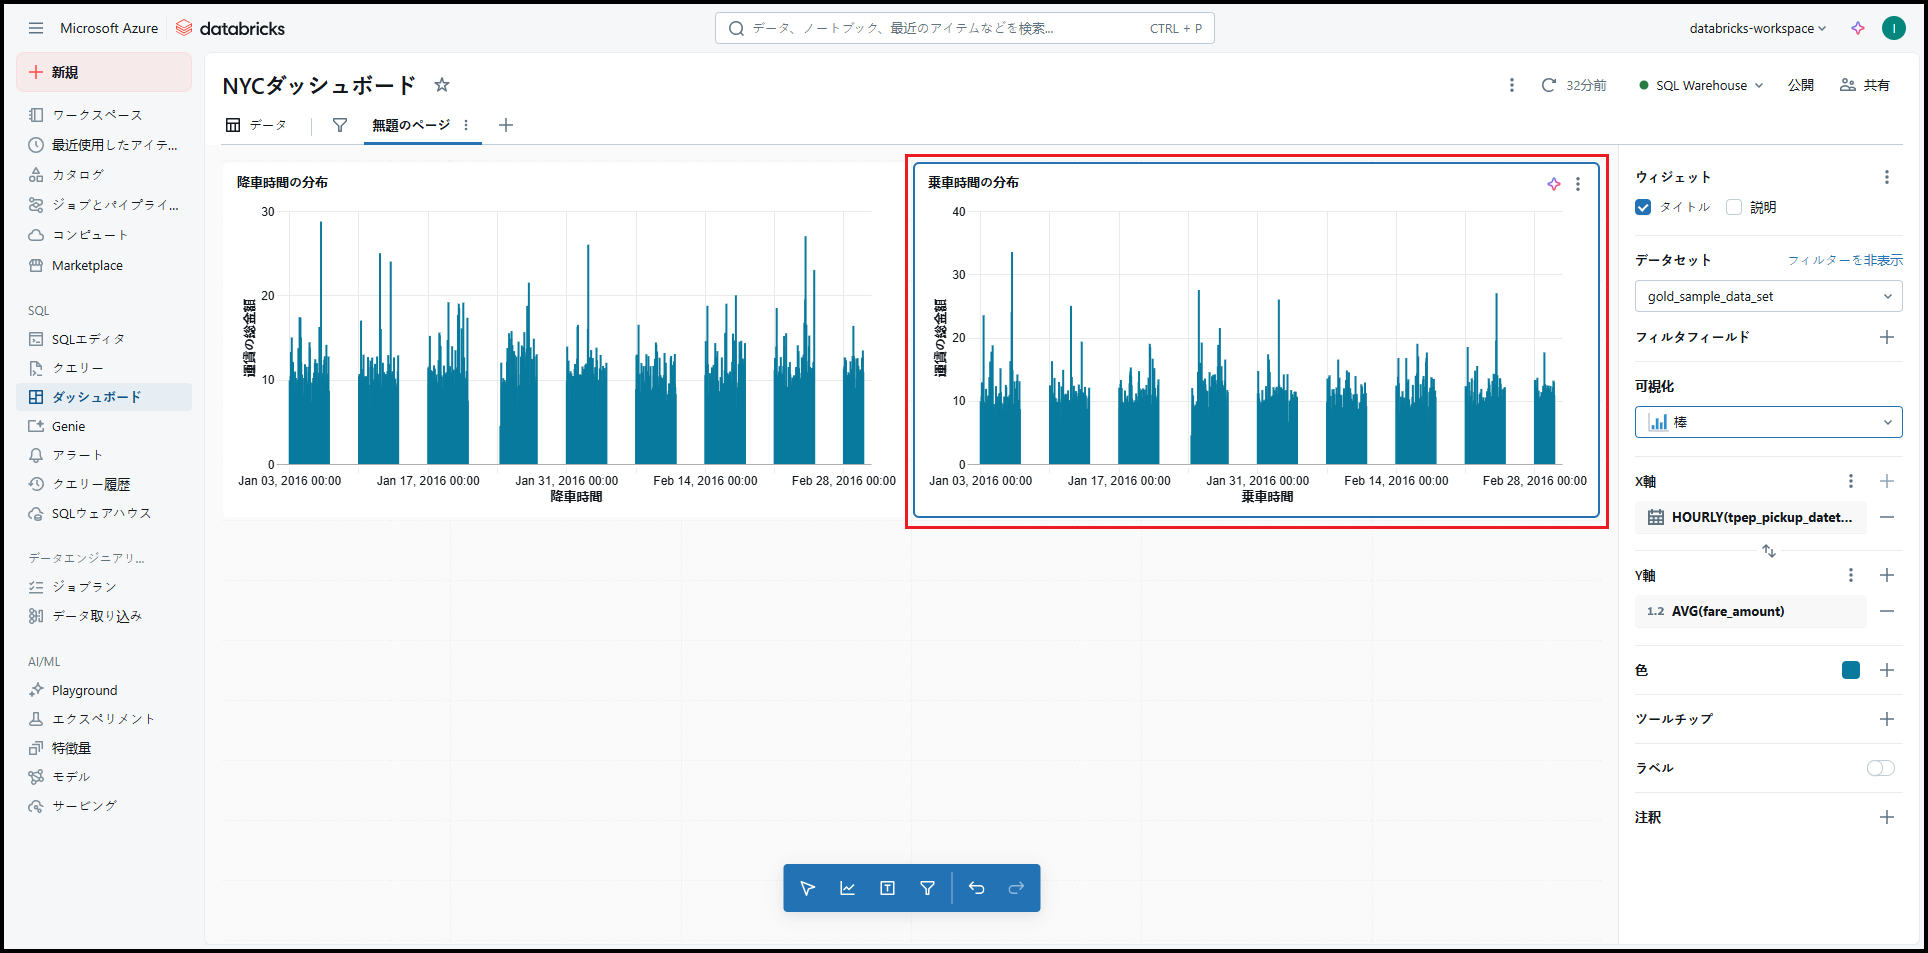The height and width of the screenshot is (953, 1928).
Task: Toggle the ラベル switch on
Action: [x=1880, y=768]
